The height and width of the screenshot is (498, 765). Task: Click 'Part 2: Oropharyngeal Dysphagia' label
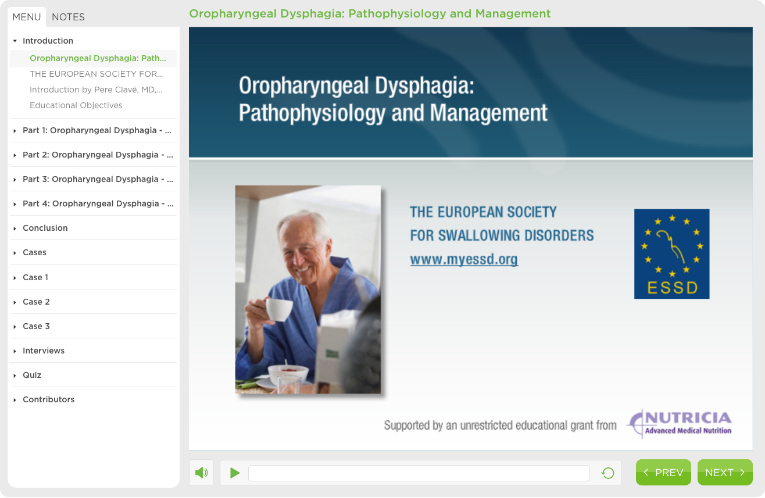click(98, 155)
